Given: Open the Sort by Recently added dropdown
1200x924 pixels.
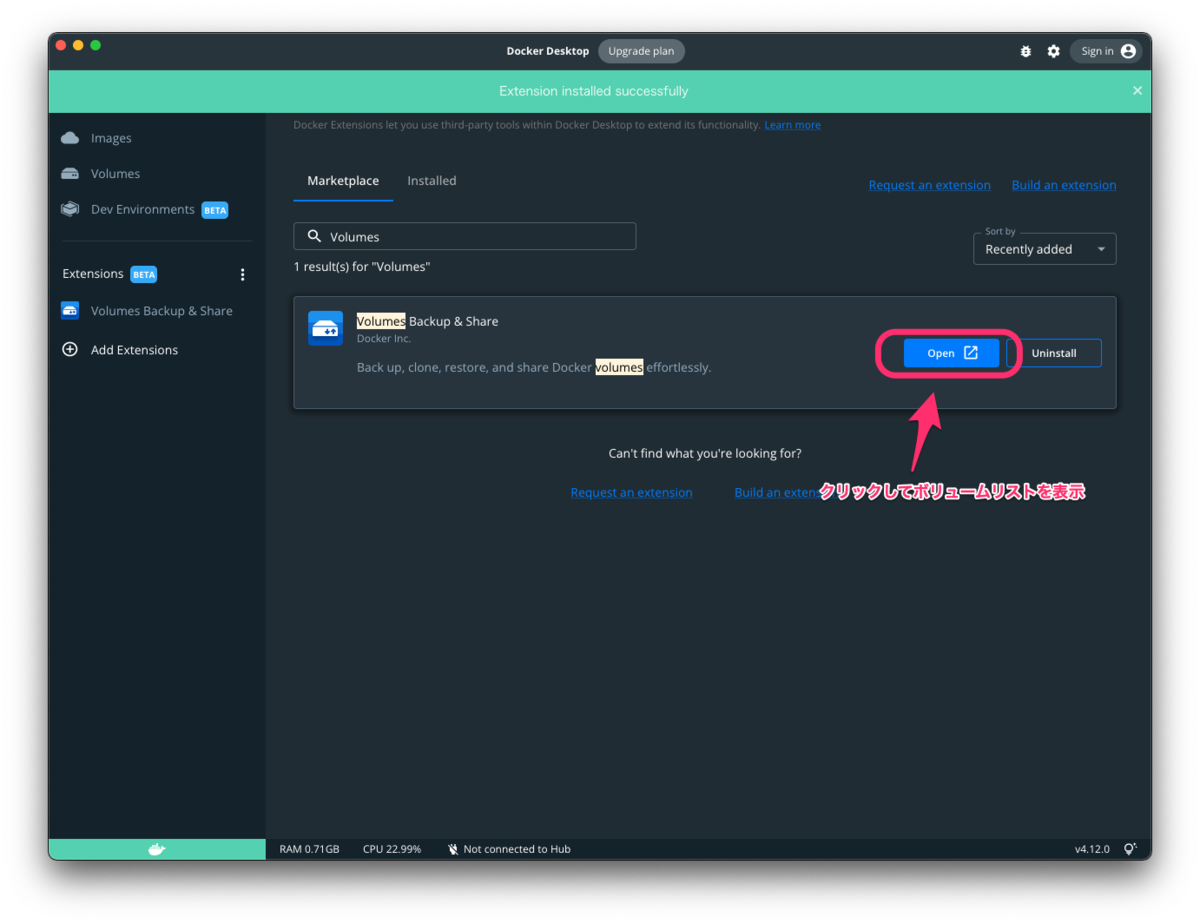Looking at the screenshot, I should (1044, 249).
